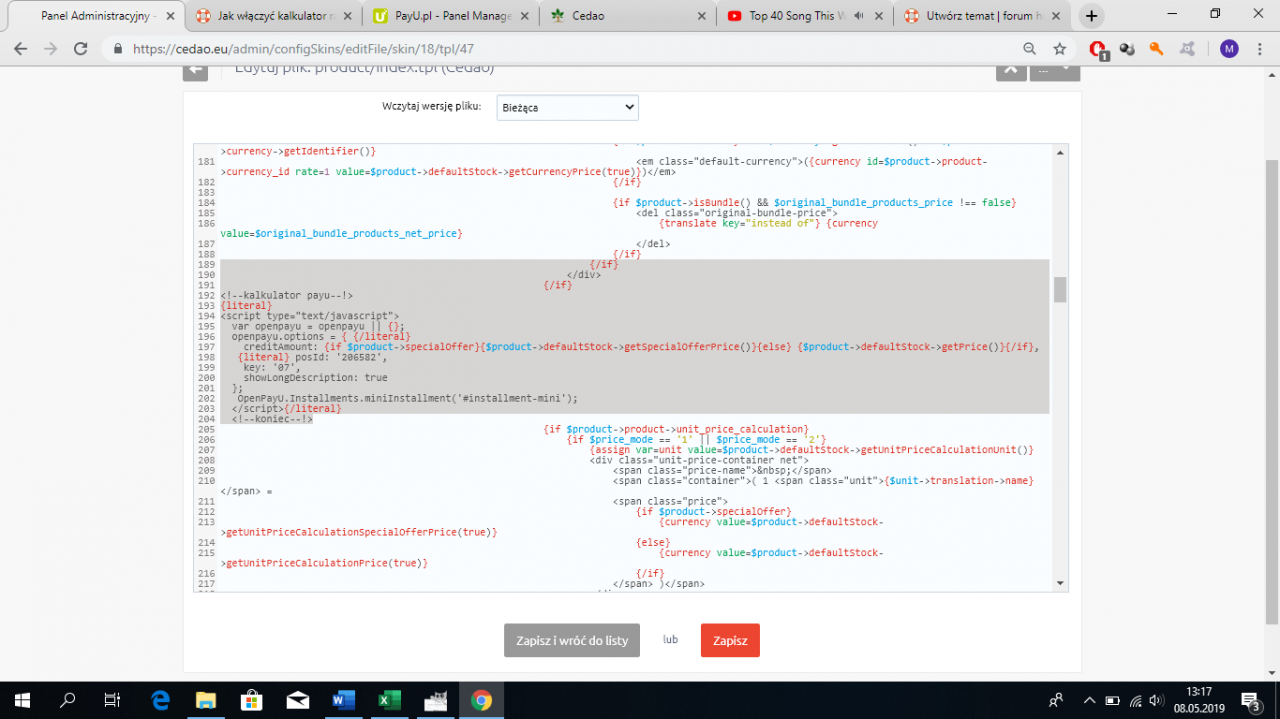Image resolution: width=1280 pixels, height=719 pixels.
Task: Click the kalkulator payu comment line
Action: click(x=287, y=295)
